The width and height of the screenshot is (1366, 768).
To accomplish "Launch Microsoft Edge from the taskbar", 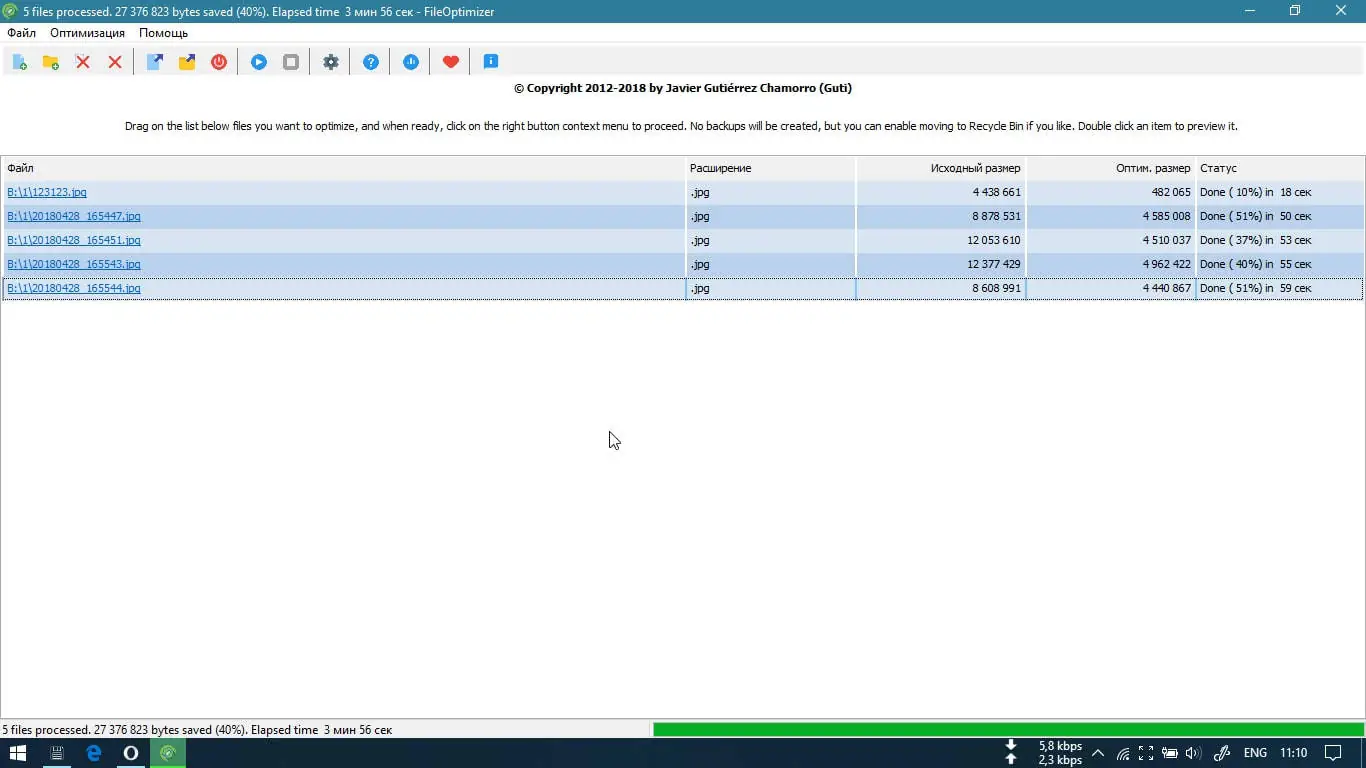I will 94,753.
